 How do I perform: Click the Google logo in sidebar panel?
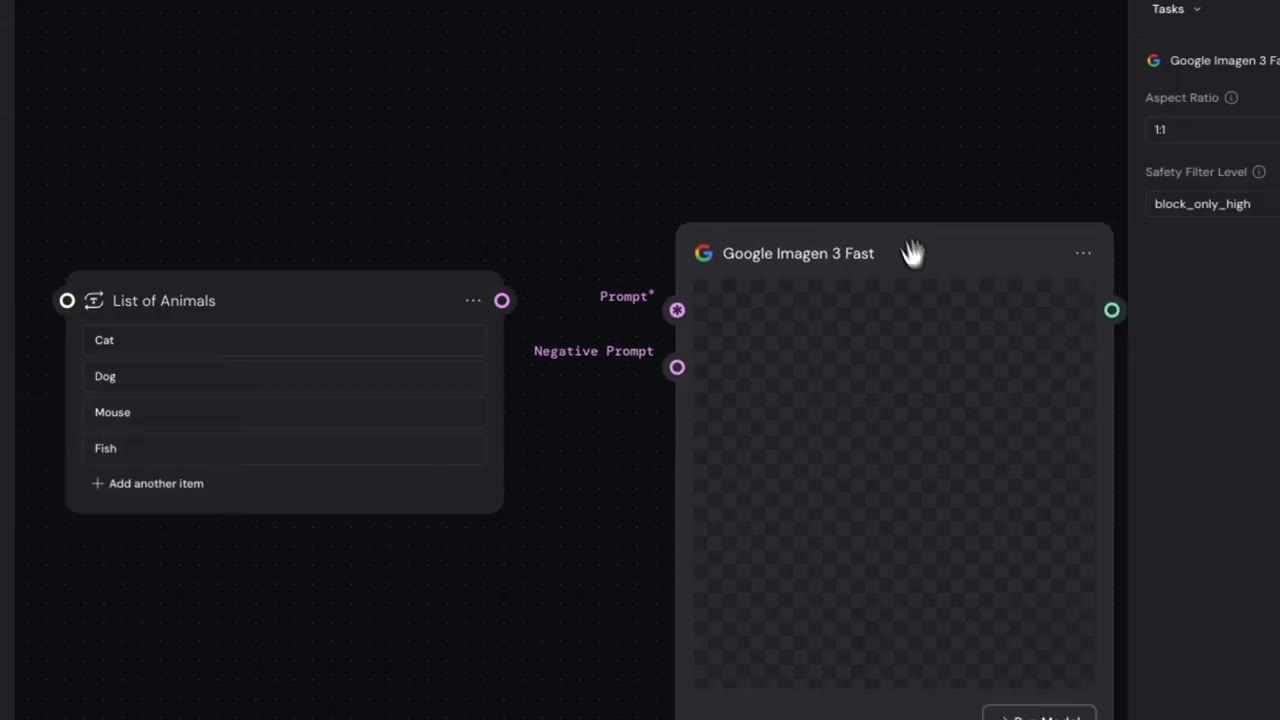coord(1153,60)
